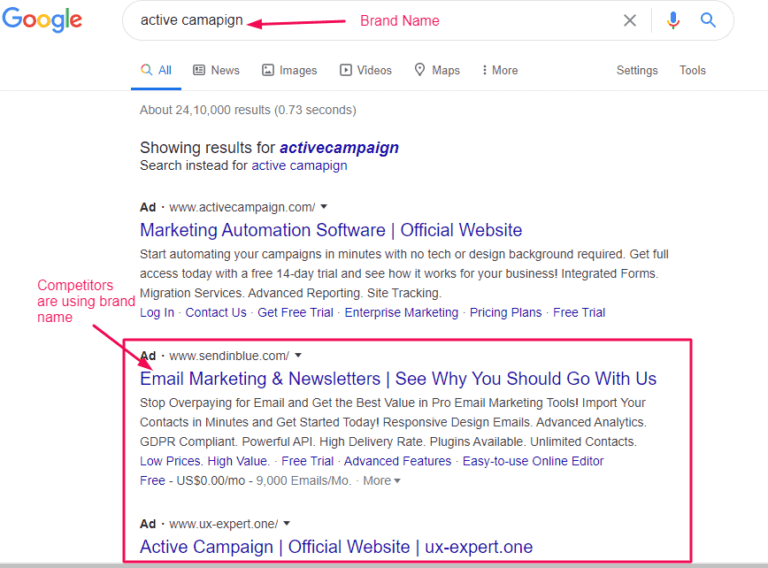Image resolution: width=768 pixels, height=568 pixels.
Task: Expand sendinblue.com ad dropdown arrow
Action: click(298, 356)
